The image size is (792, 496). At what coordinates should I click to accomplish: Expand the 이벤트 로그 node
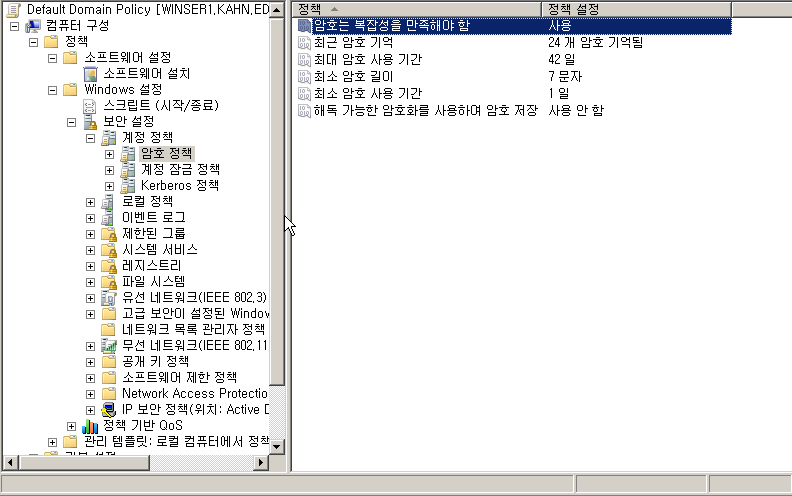tap(90, 219)
